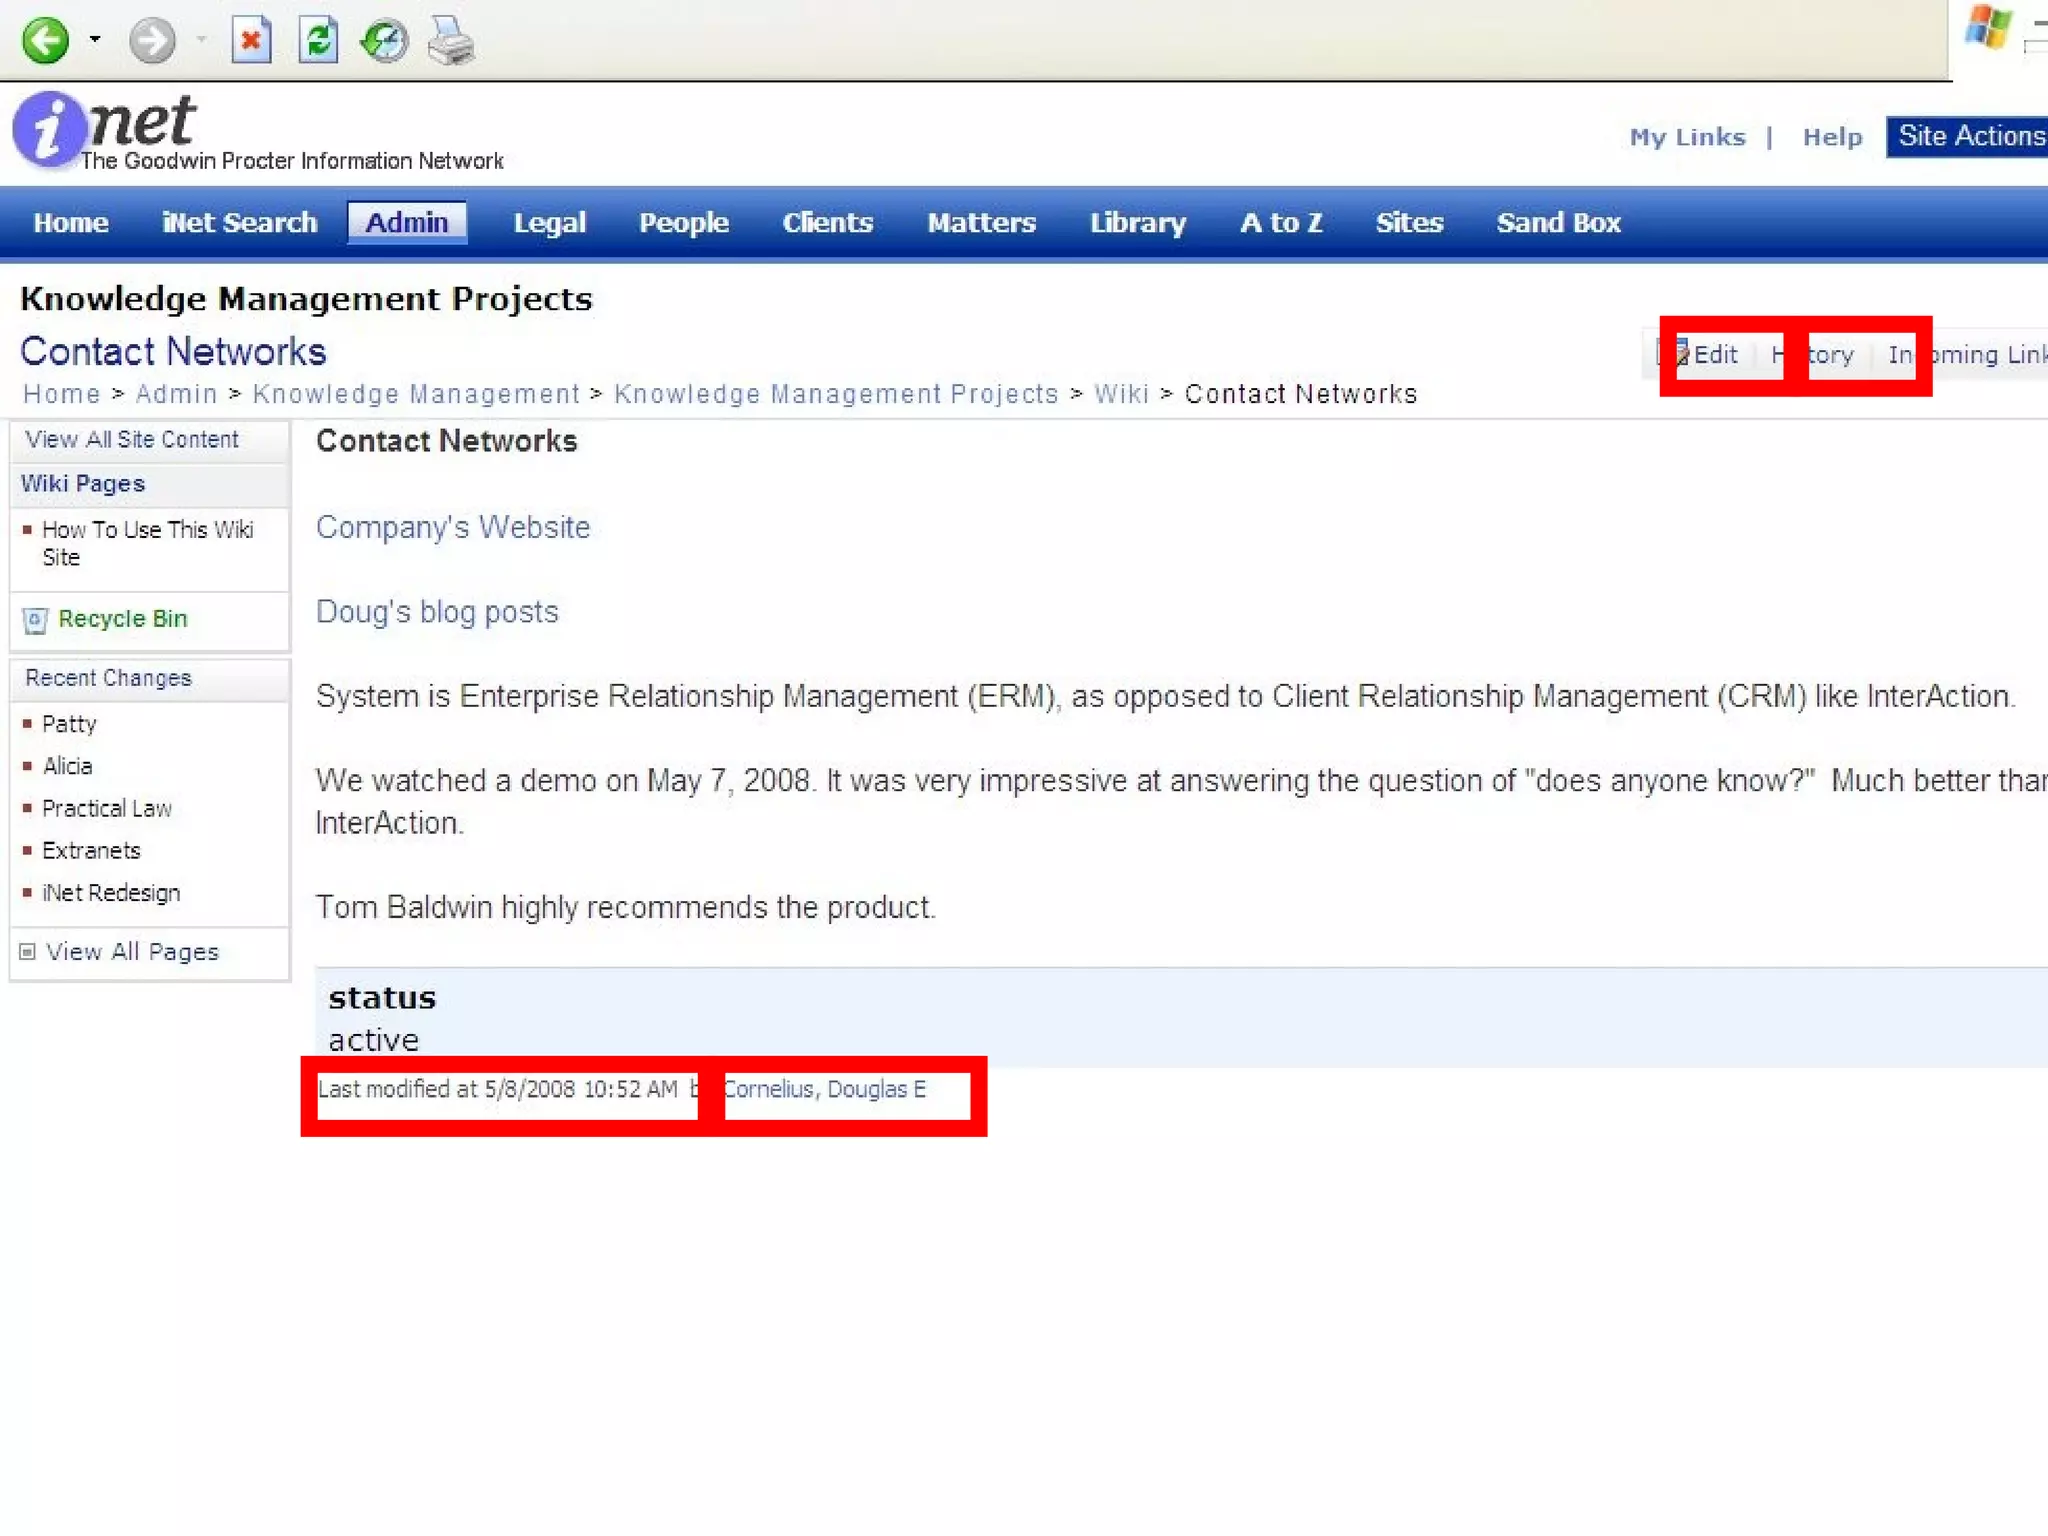The image size is (2048, 1536).
Task: Open Doug's blog posts link
Action: [x=437, y=611]
